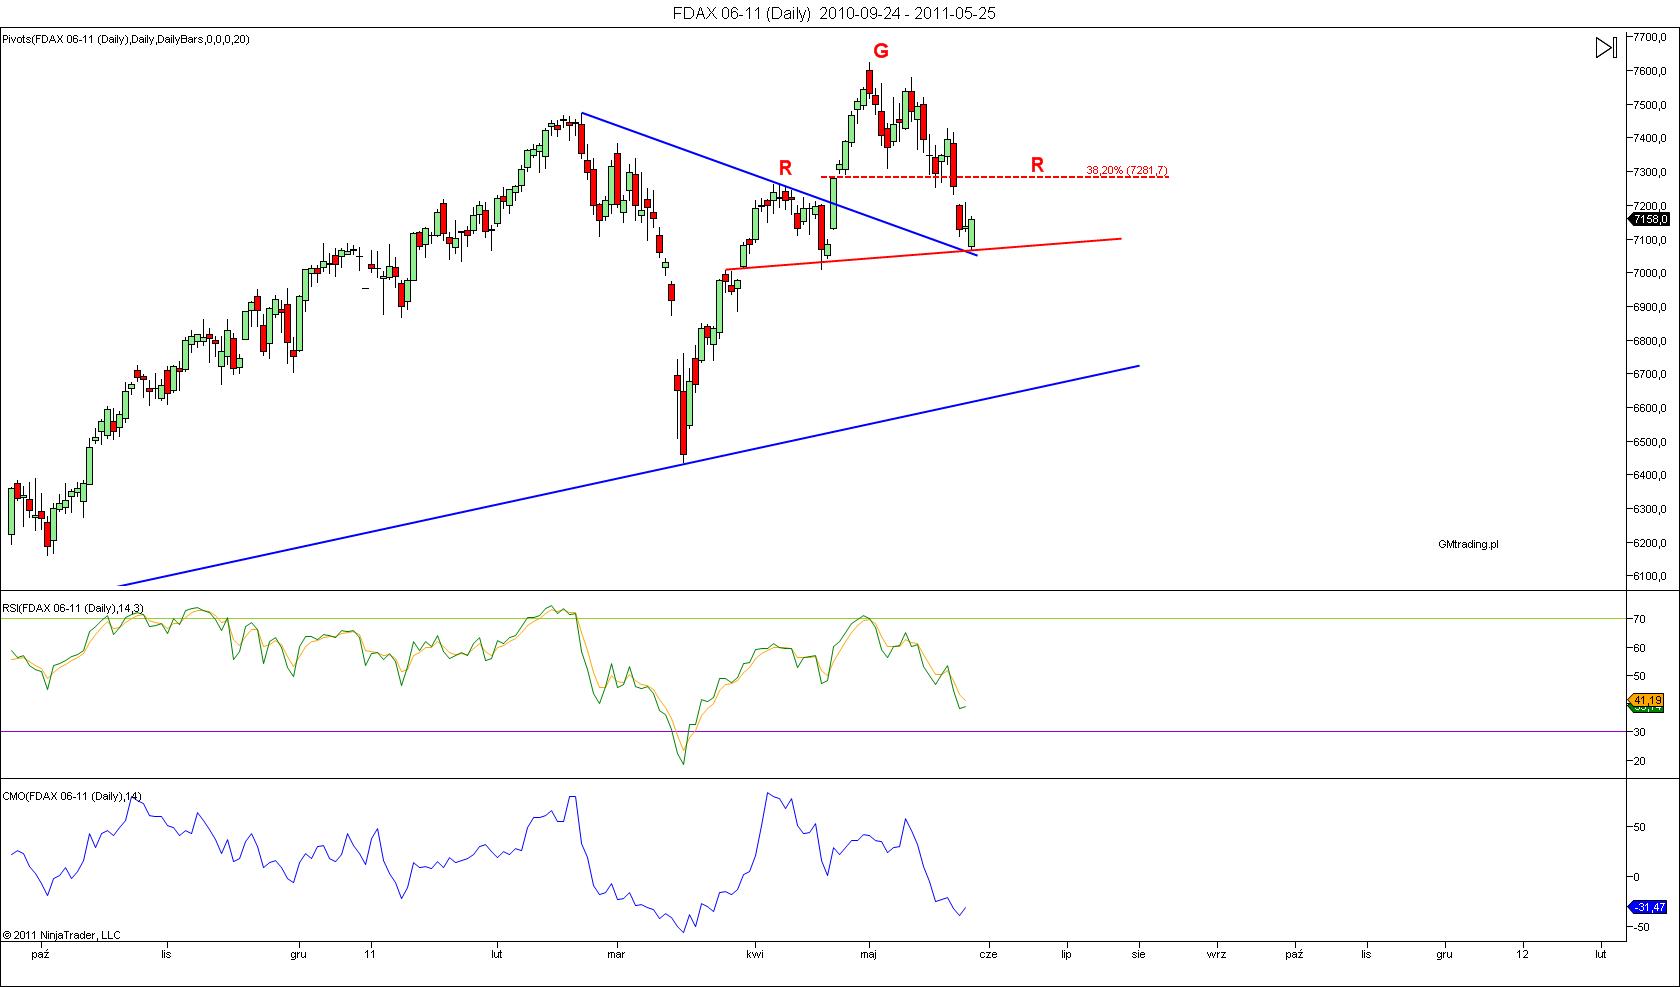The width and height of the screenshot is (1680, 987).
Task: Click the mar month label on time axis
Action: (x=616, y=954)
